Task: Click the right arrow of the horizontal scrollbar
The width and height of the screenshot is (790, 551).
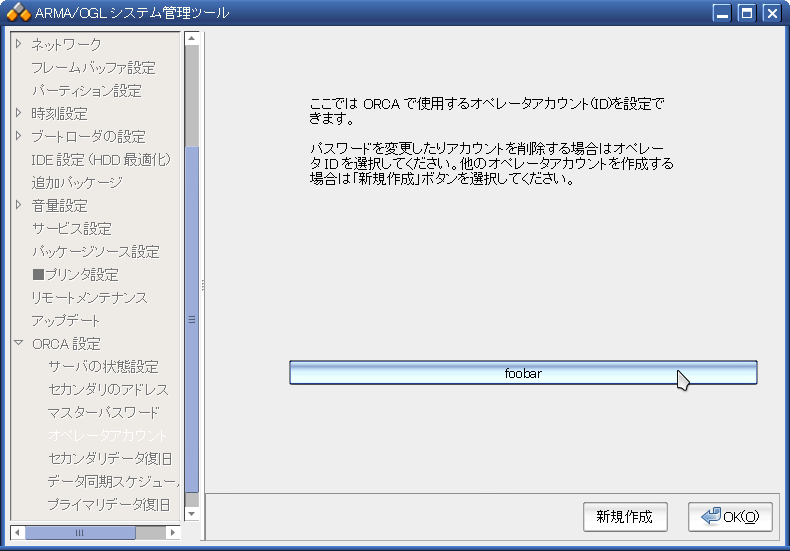Action: coord(173,532)
